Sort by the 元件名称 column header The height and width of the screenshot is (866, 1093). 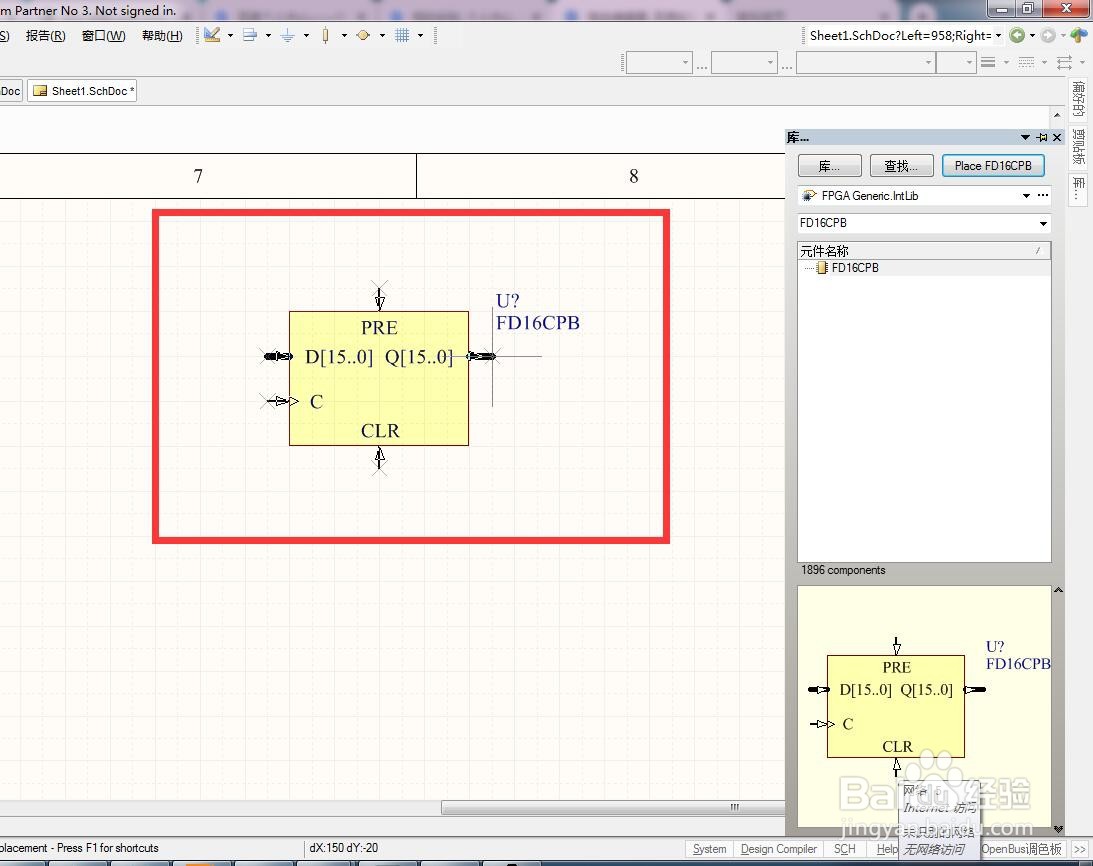tap(924, 251)
